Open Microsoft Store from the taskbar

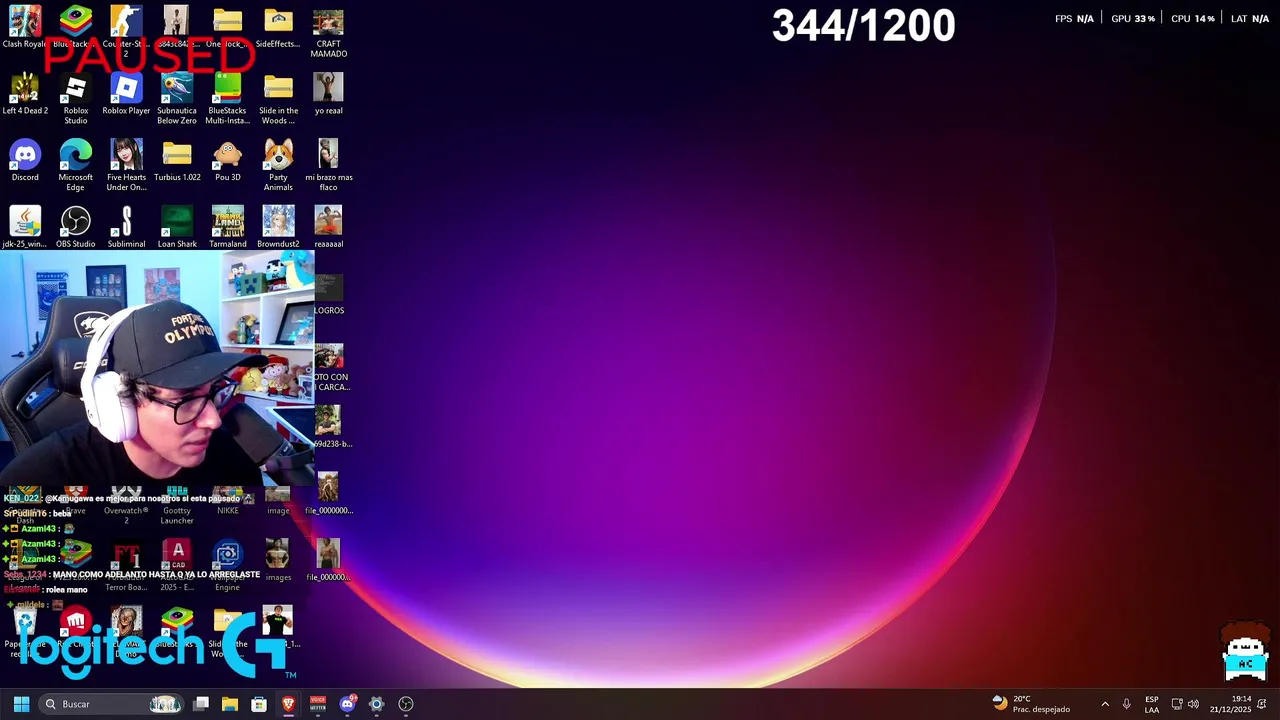259,704
